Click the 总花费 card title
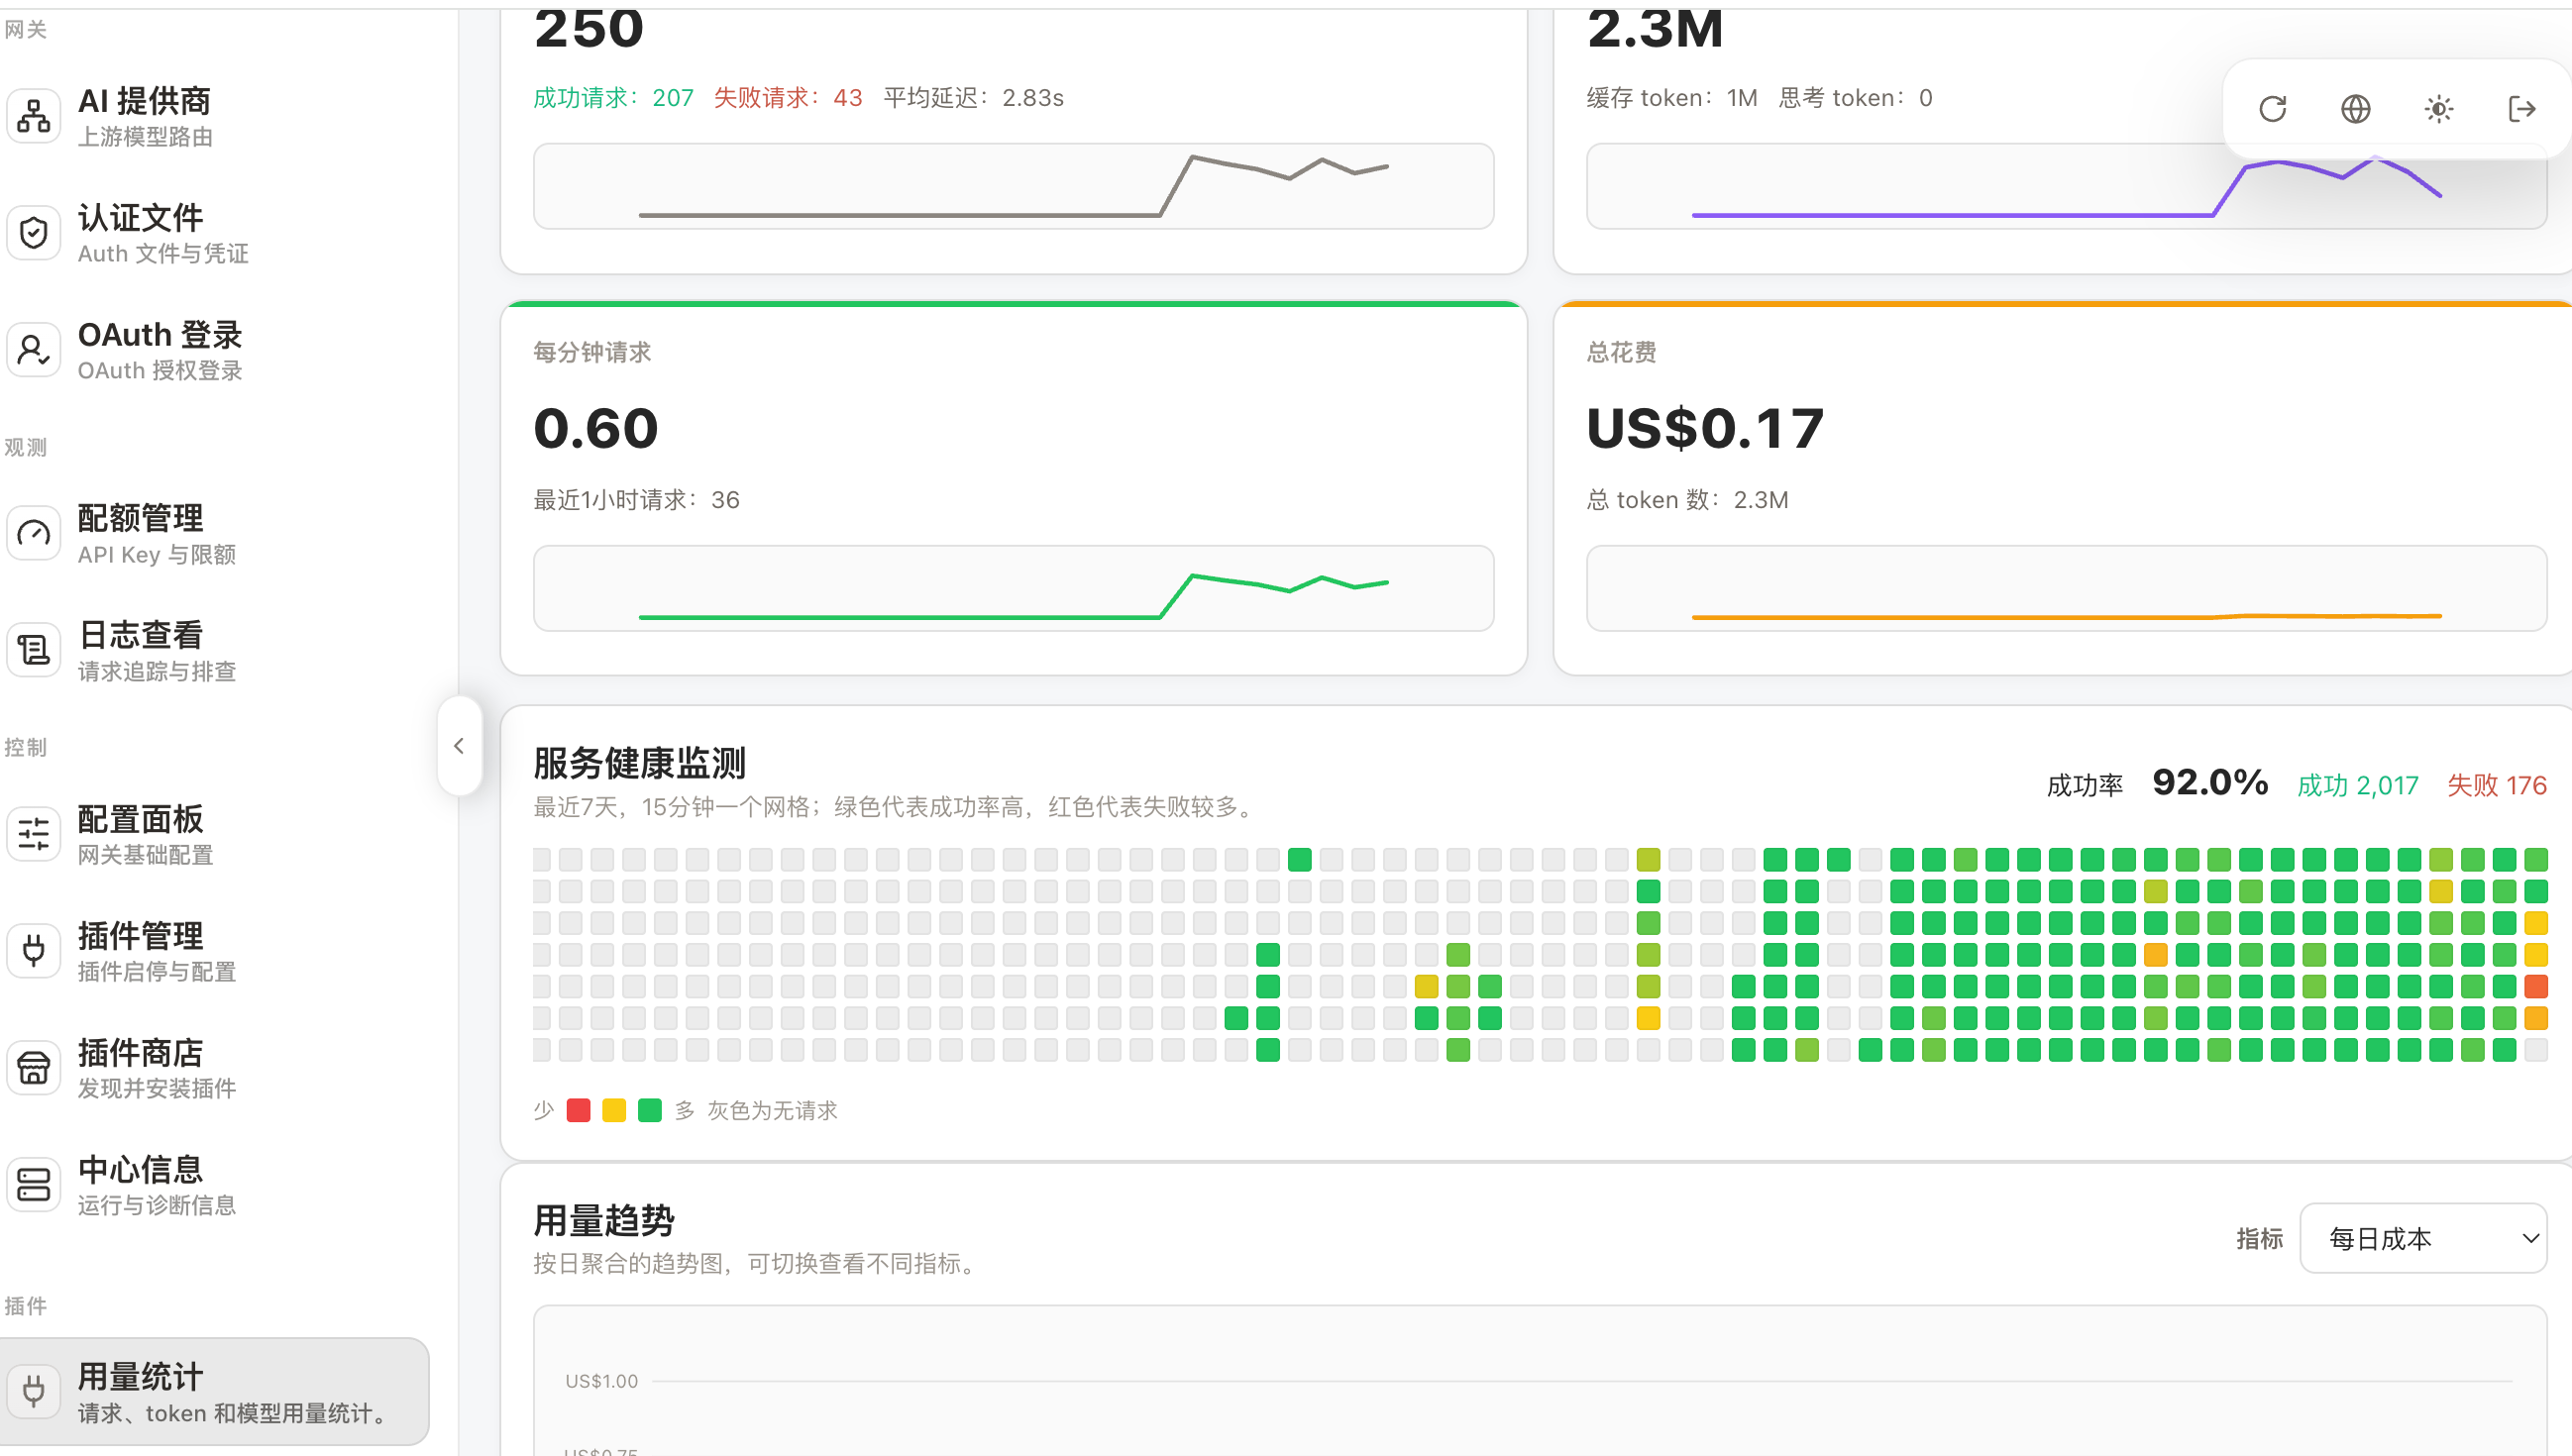 point(1621,352)
